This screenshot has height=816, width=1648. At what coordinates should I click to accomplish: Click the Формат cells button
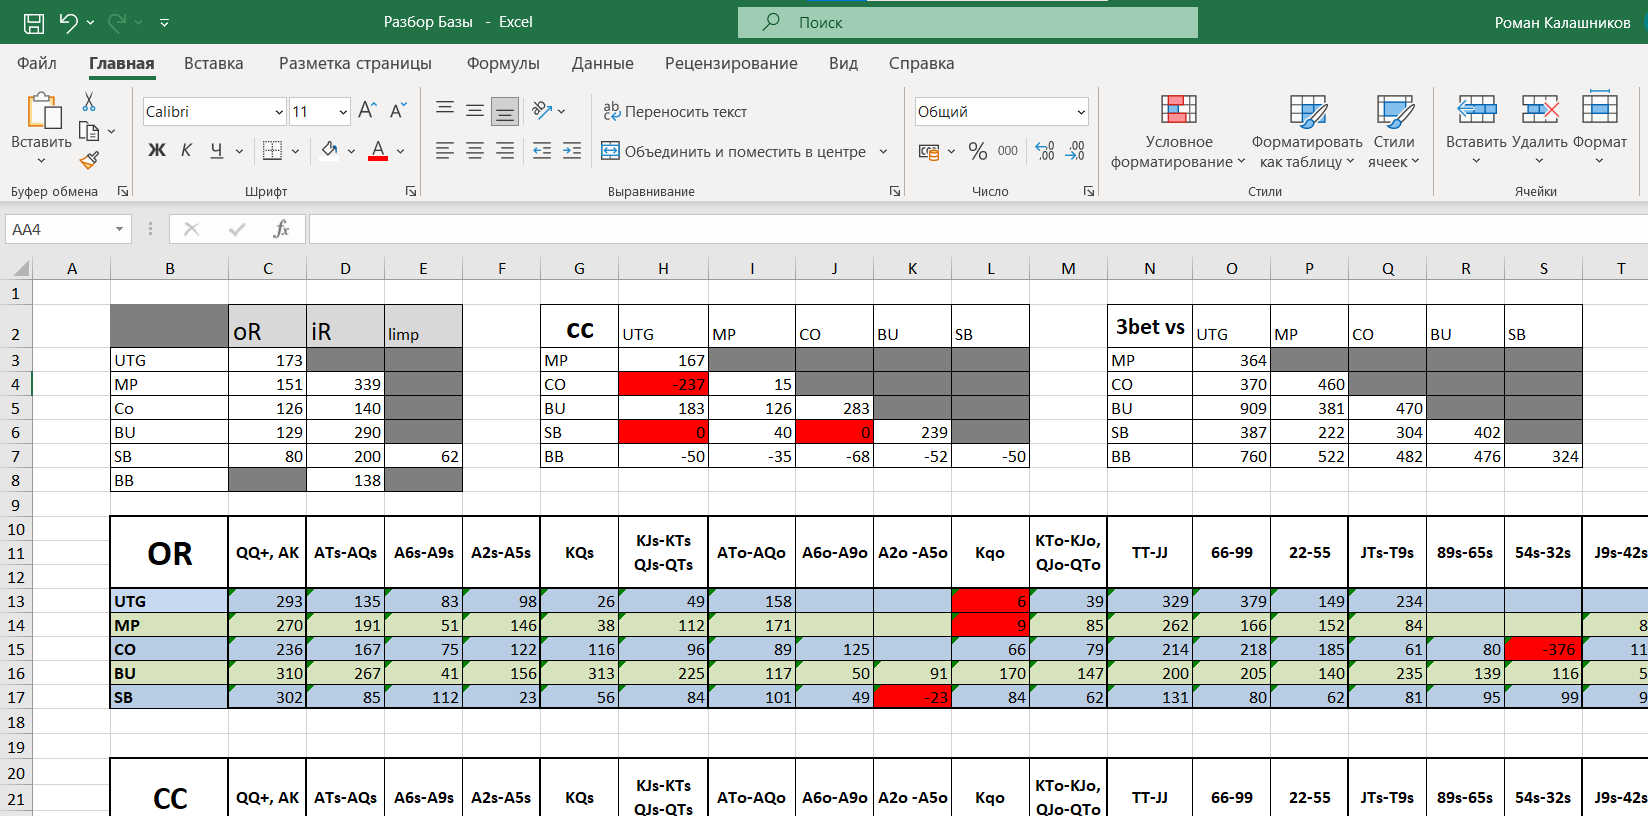[x=1600, y=120]
